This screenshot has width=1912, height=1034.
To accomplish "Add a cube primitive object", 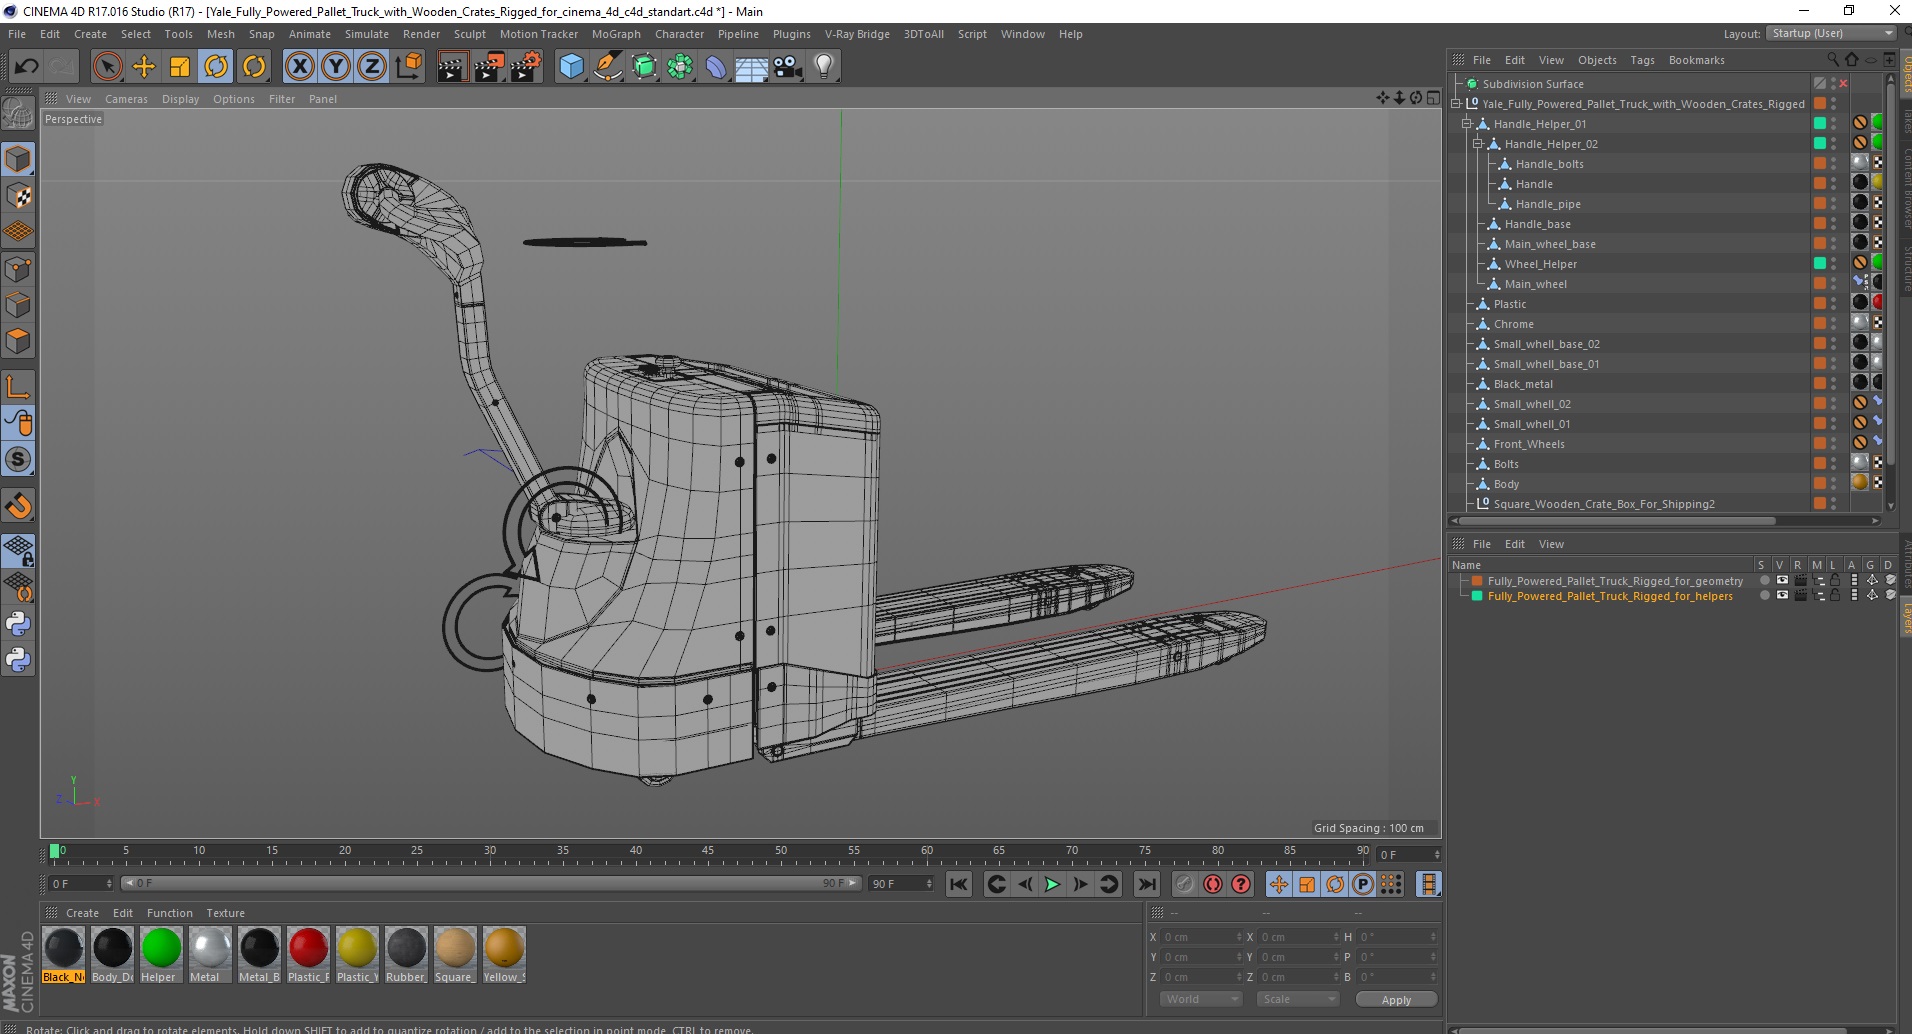I will point(571,67).
